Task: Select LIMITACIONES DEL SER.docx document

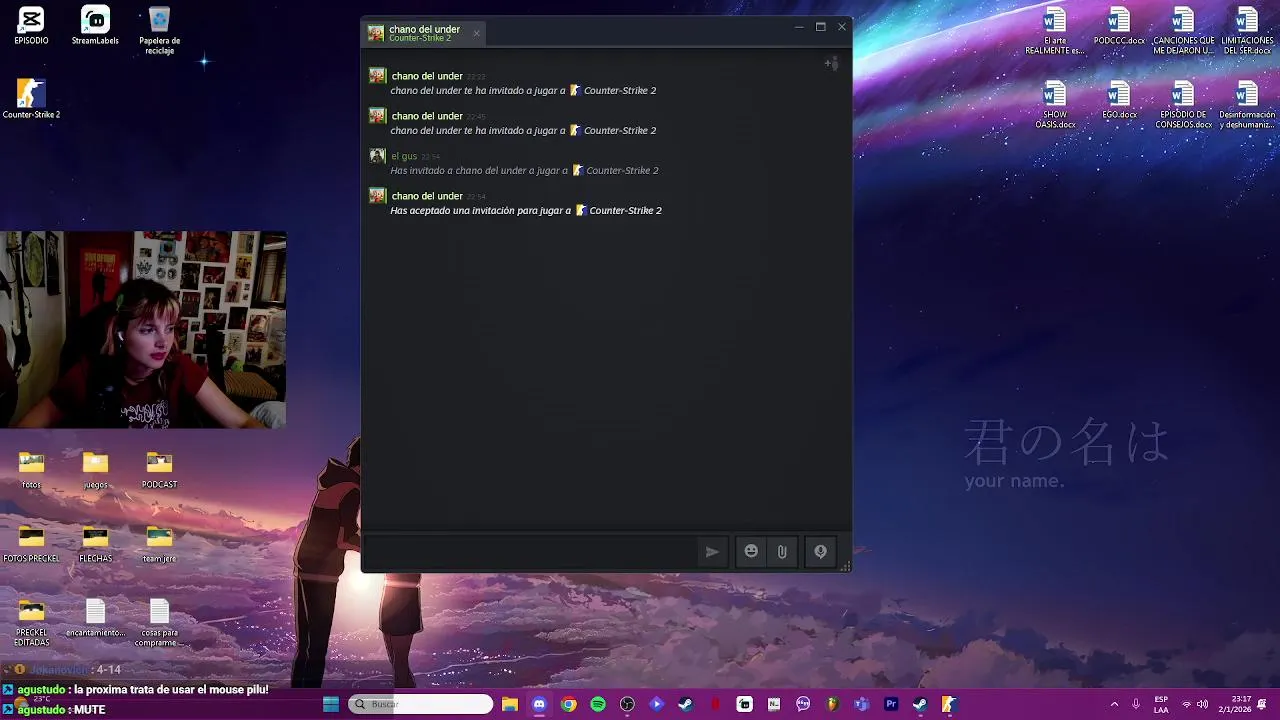Action: click(x=1246, y=30)
